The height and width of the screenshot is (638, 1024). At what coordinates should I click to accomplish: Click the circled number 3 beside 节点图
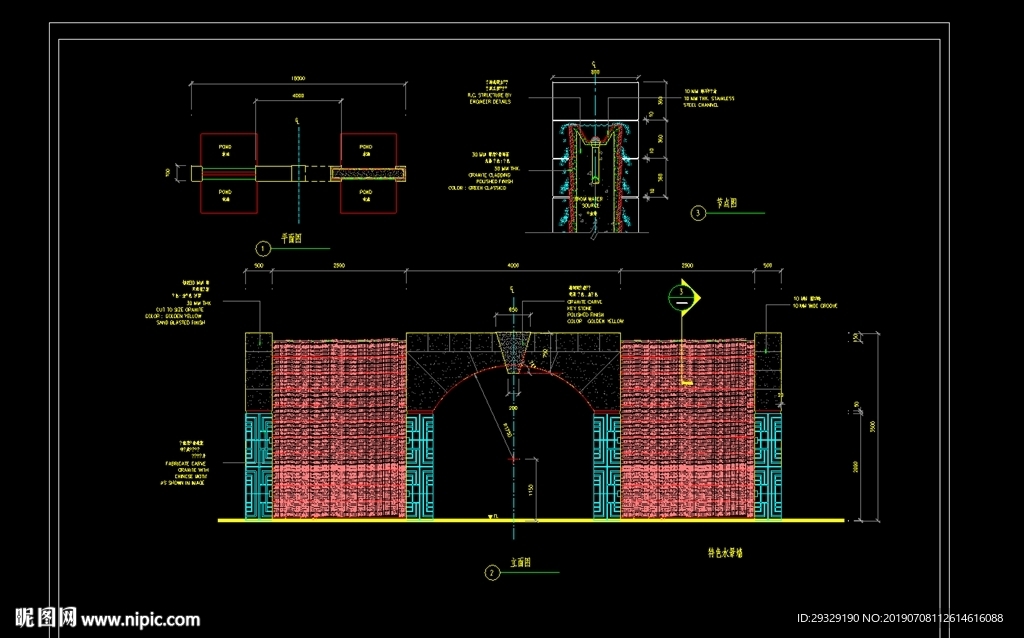[x=698, y=213]
